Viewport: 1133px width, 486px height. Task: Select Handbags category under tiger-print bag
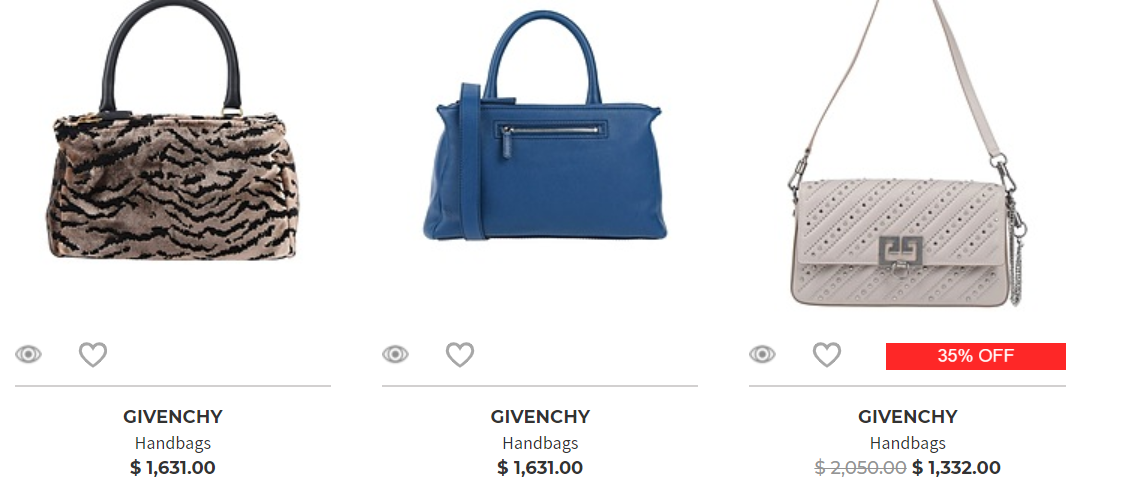(x=173, y=443)
